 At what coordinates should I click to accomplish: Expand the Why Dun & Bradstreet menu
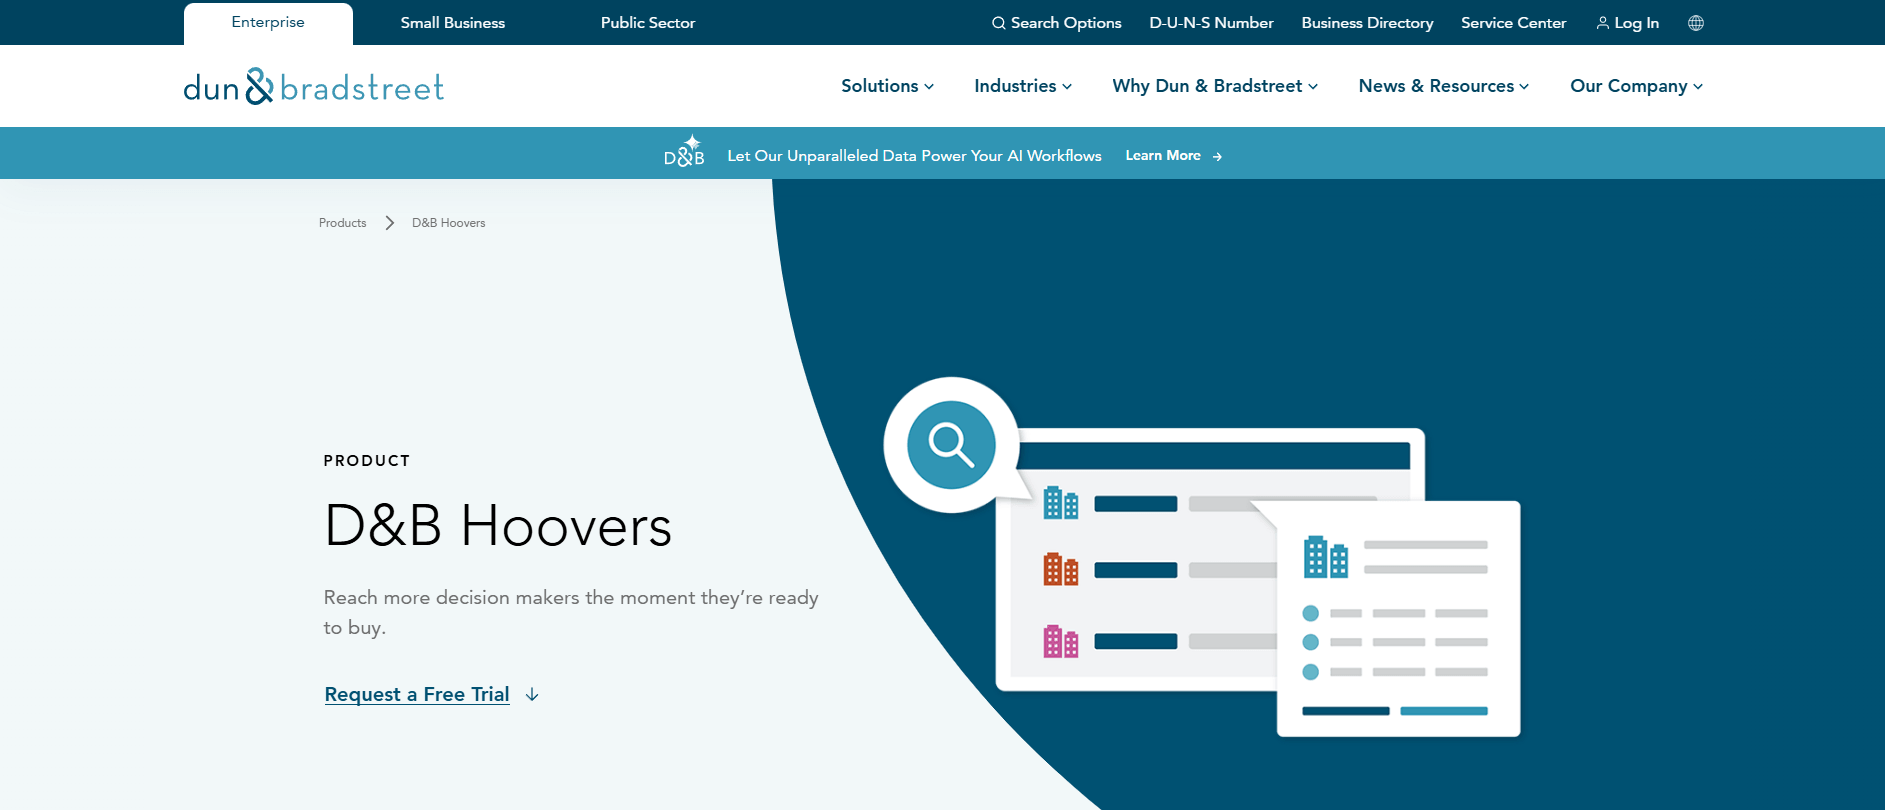point(1215,86)
